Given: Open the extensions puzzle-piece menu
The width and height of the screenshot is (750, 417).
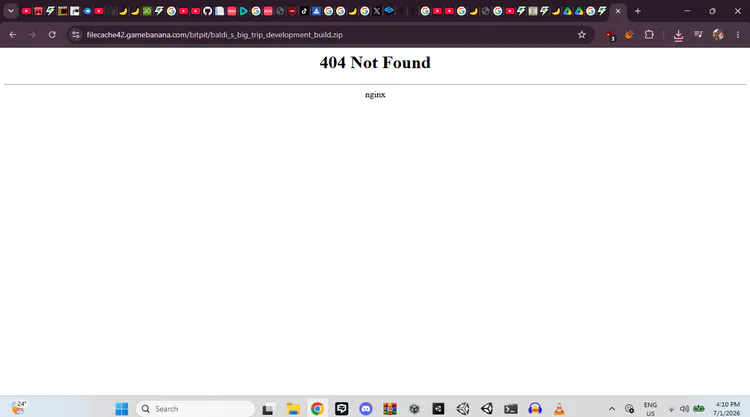Looking at the screenshot, I should (x=649, y=34).
